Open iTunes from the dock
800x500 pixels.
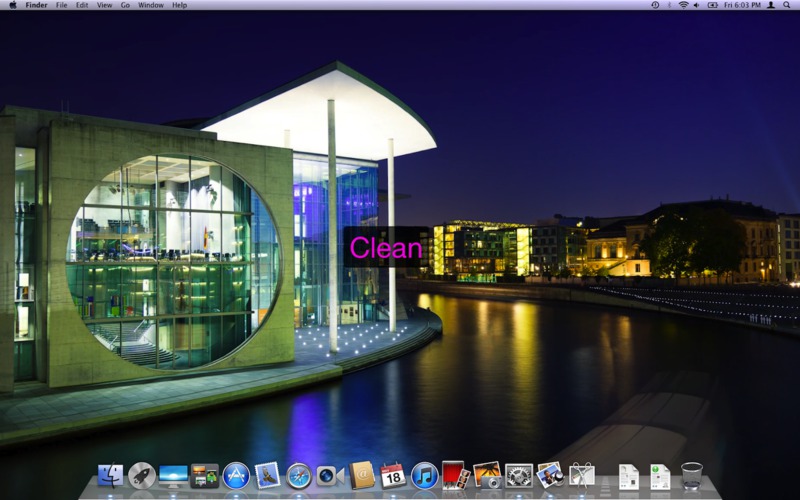424,475
